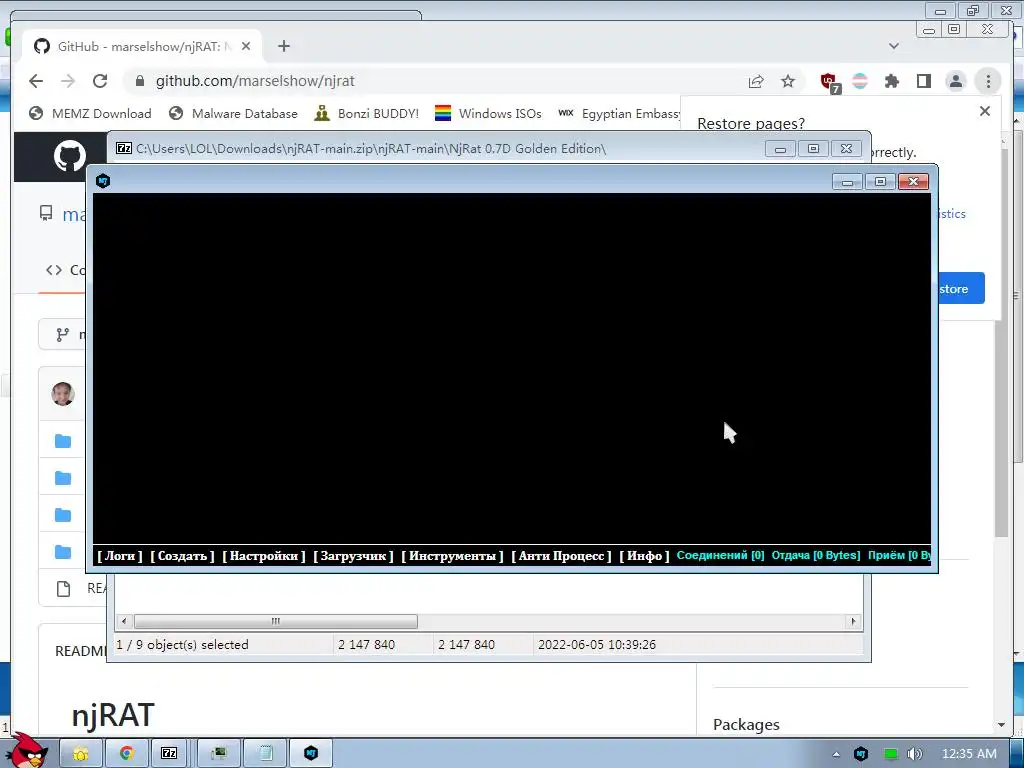Click the 7-Zip scrollbar left arrow
1024x768 pixels.
(124, 621)
